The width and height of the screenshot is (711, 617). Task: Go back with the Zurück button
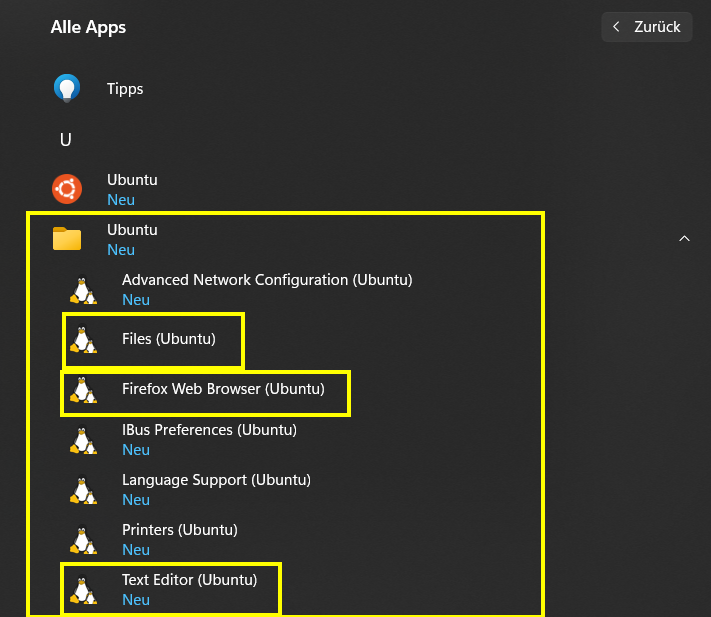[647, 27]
